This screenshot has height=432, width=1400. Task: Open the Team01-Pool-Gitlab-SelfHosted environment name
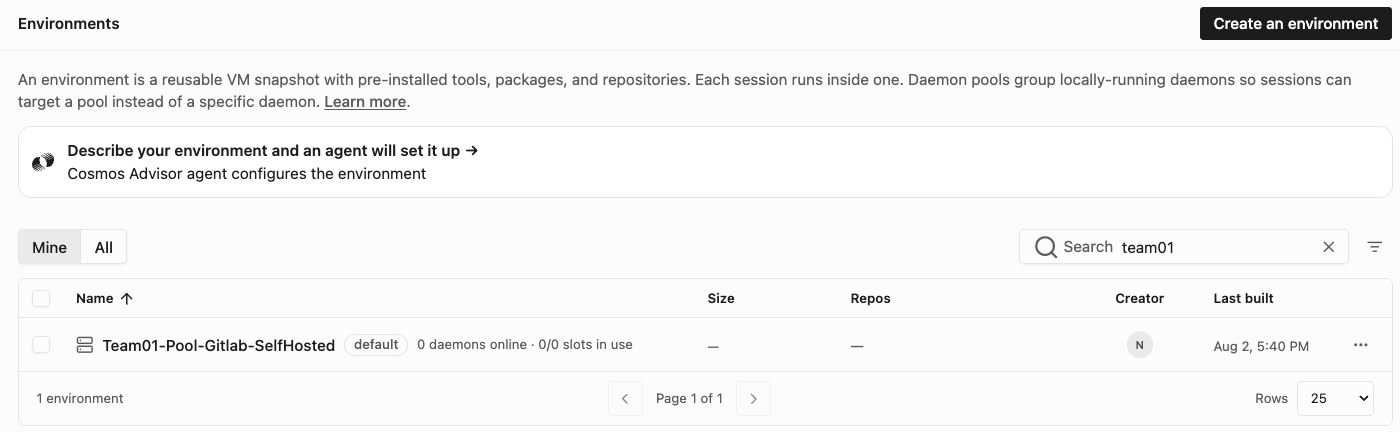point(219,345)
